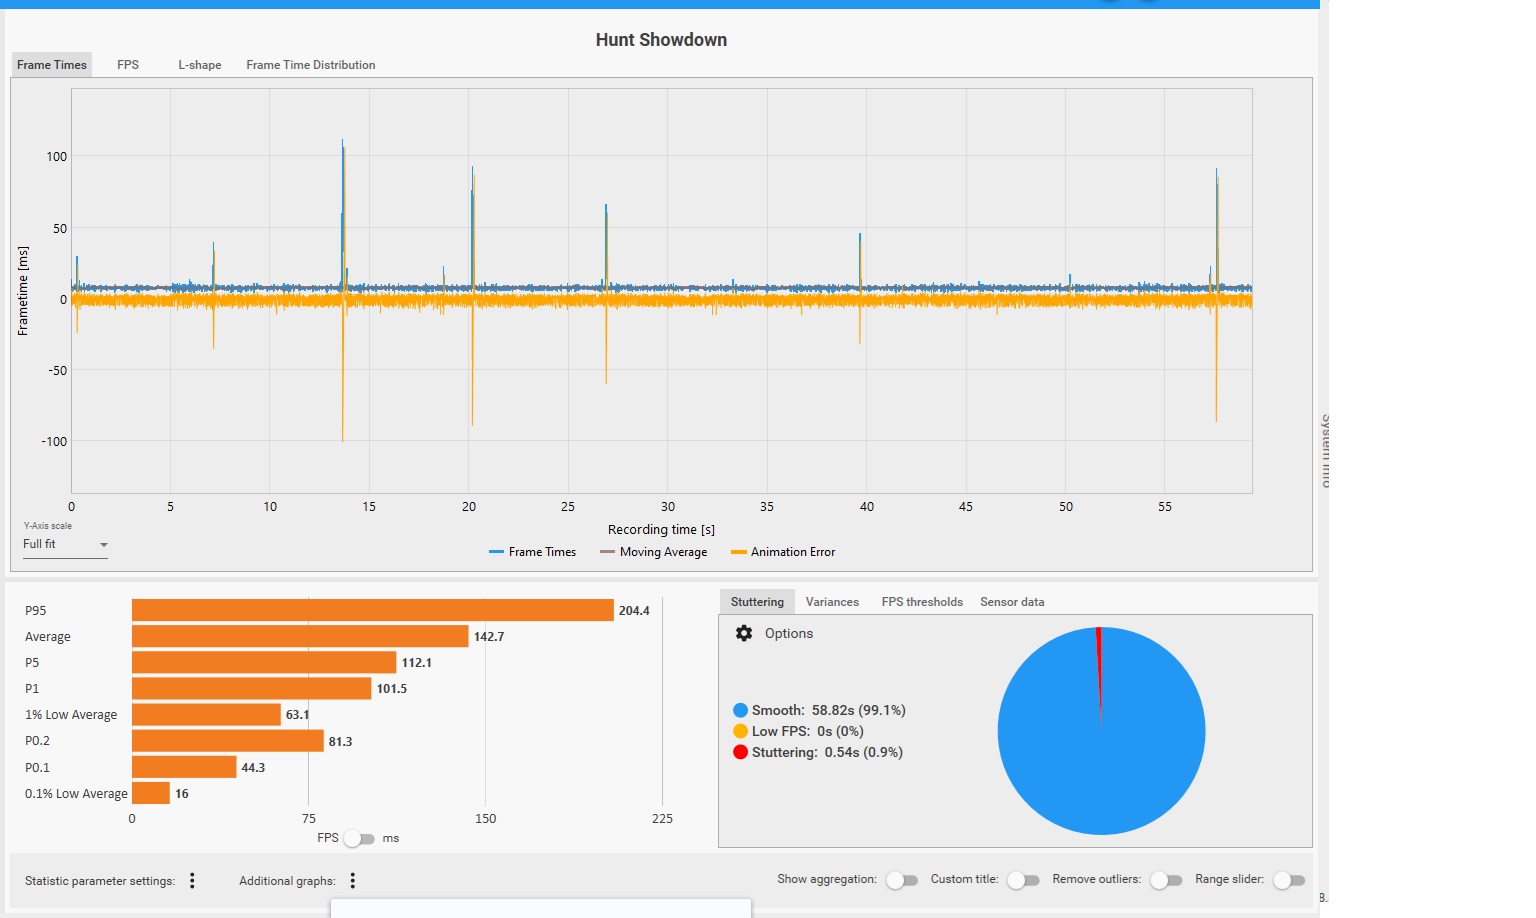Enable the Range slider switch

click(1289, 880)
